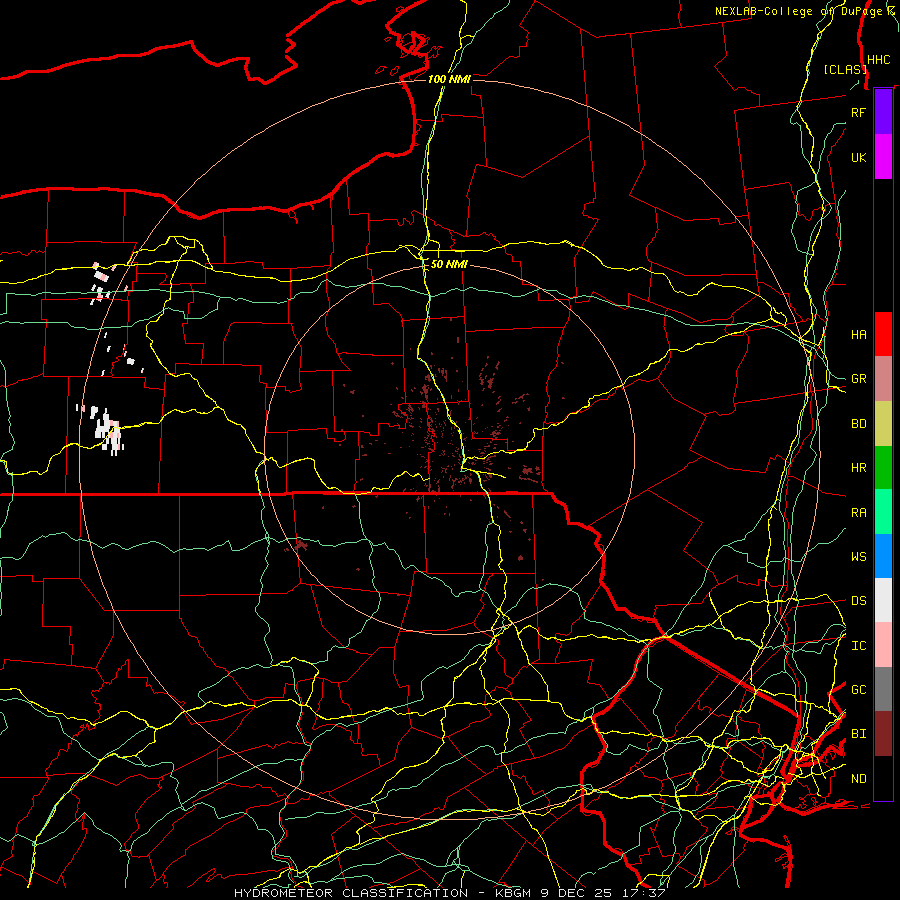The height and width of the screenshot is (900, 900).
Task: Click the magenta UK legend color swatch
Action: tap(883, 157)
